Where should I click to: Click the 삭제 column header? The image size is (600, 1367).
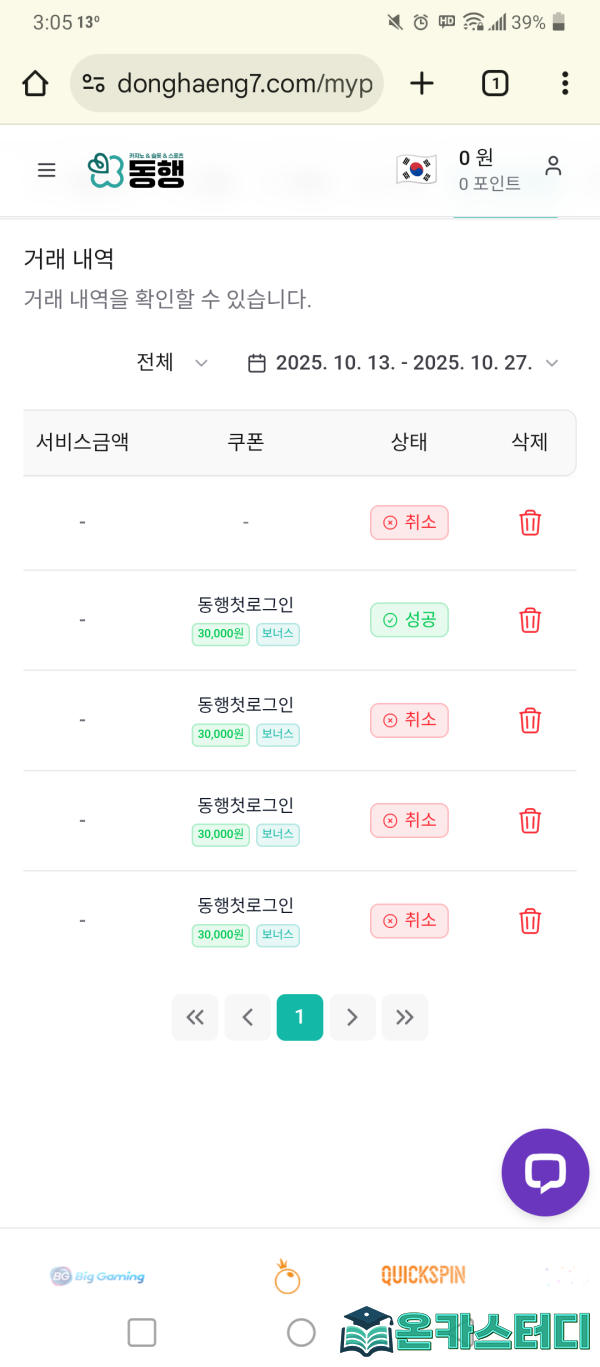[x=530, y=442]
